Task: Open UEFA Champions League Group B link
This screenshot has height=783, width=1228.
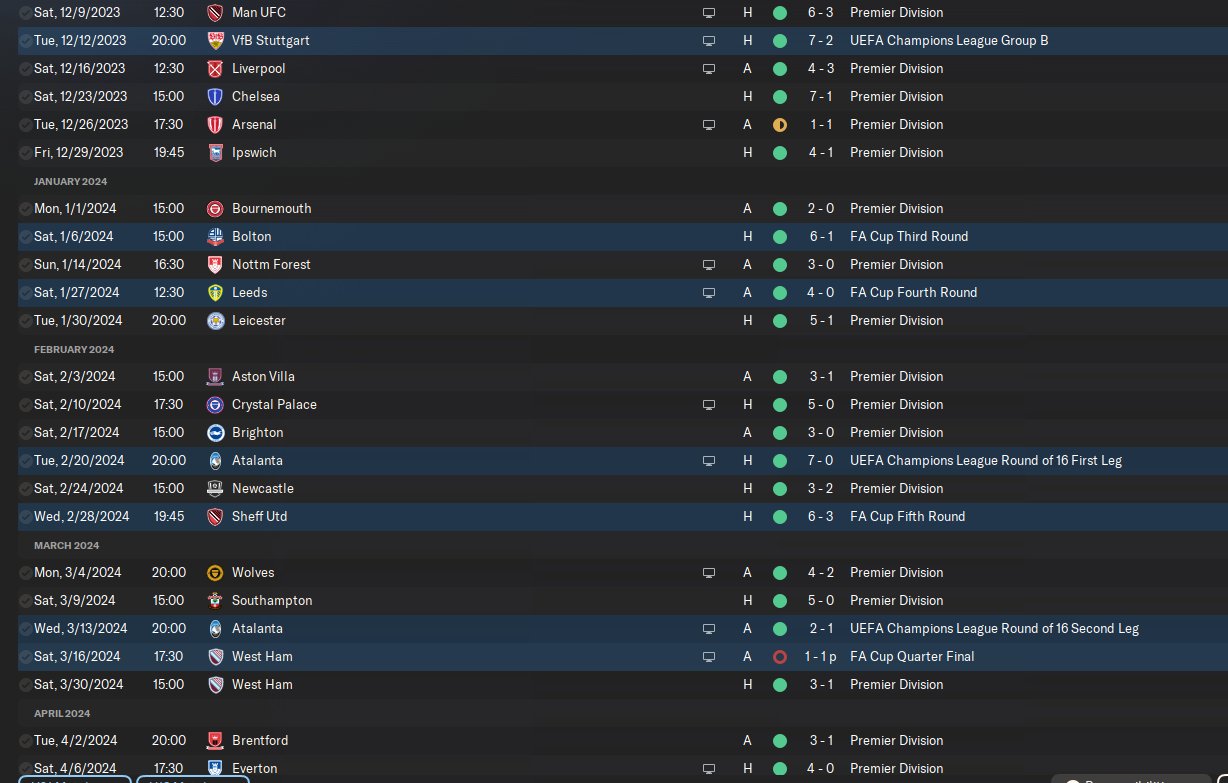Action: click(949, 41)
